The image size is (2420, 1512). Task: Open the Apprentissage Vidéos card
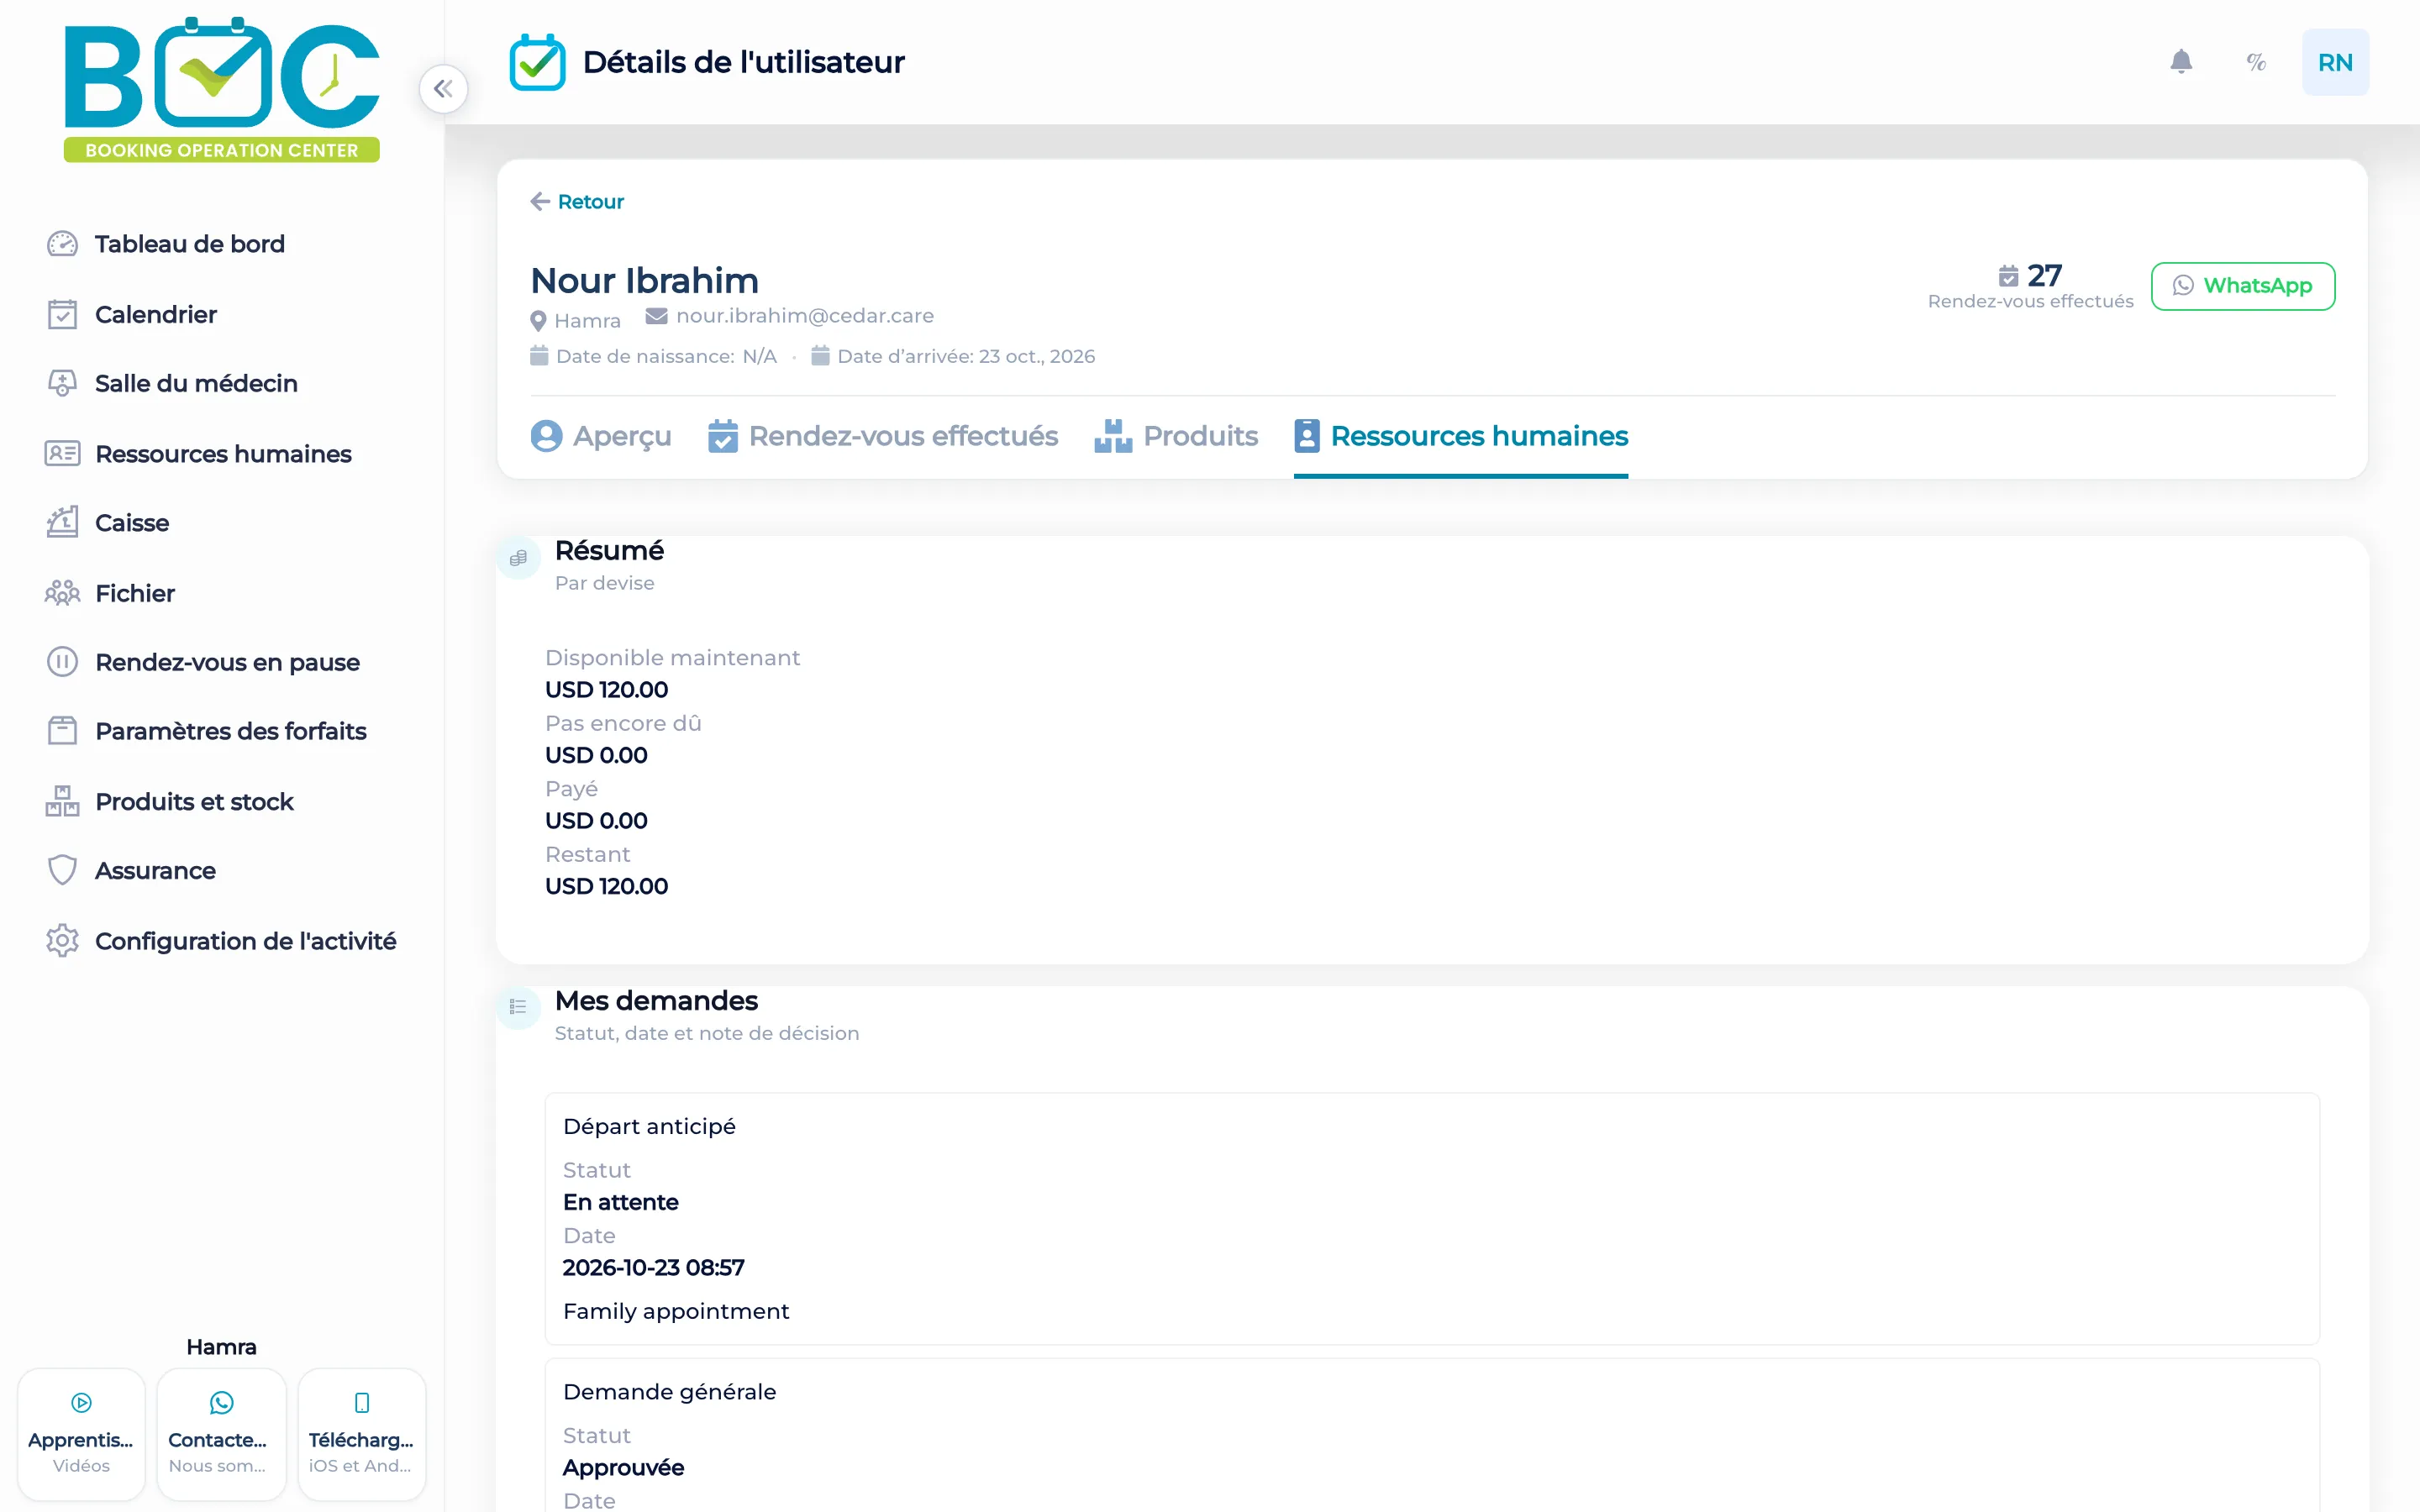coord(81,1434)
